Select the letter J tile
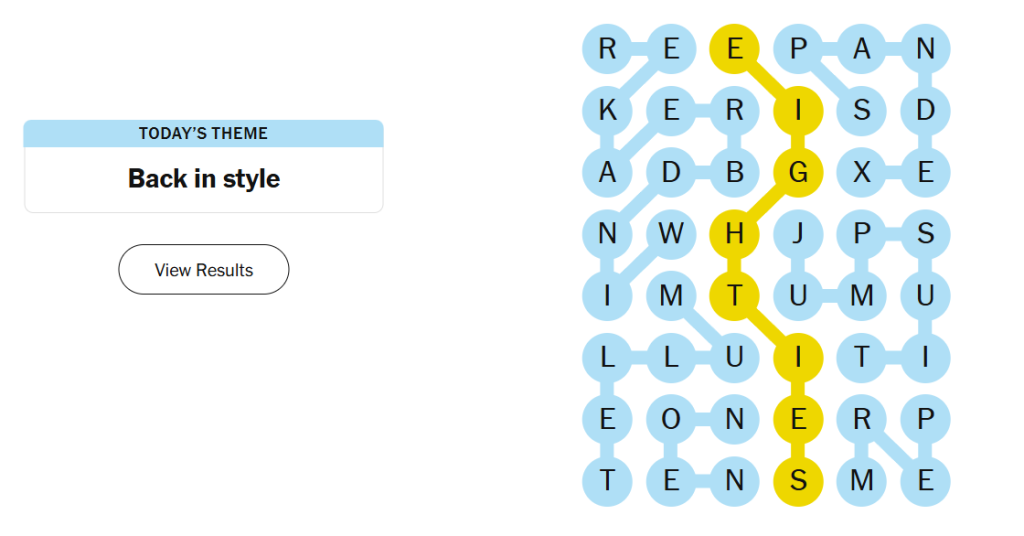1024x536 pixels. click(x=798, y=234)
